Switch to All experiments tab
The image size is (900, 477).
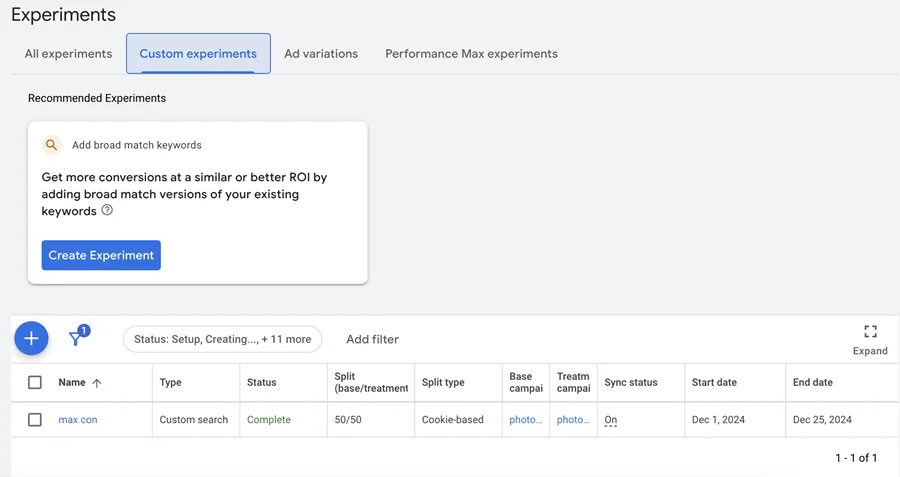click(68, 53)
